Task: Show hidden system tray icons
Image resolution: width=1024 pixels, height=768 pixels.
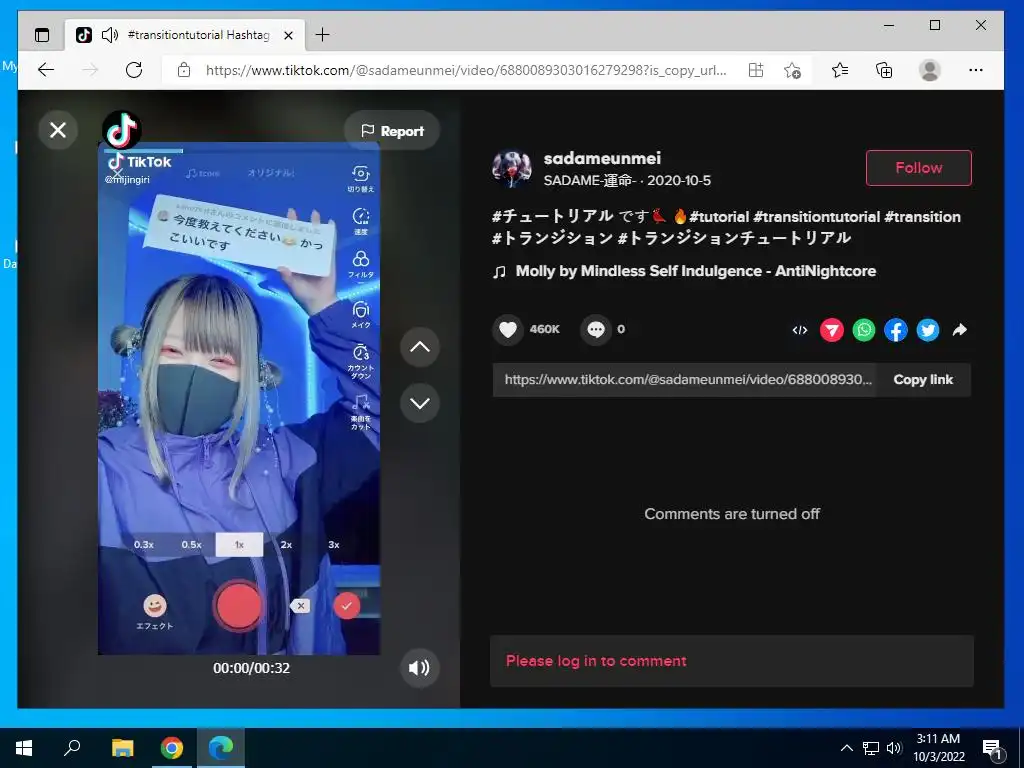Action: [846, 748]
